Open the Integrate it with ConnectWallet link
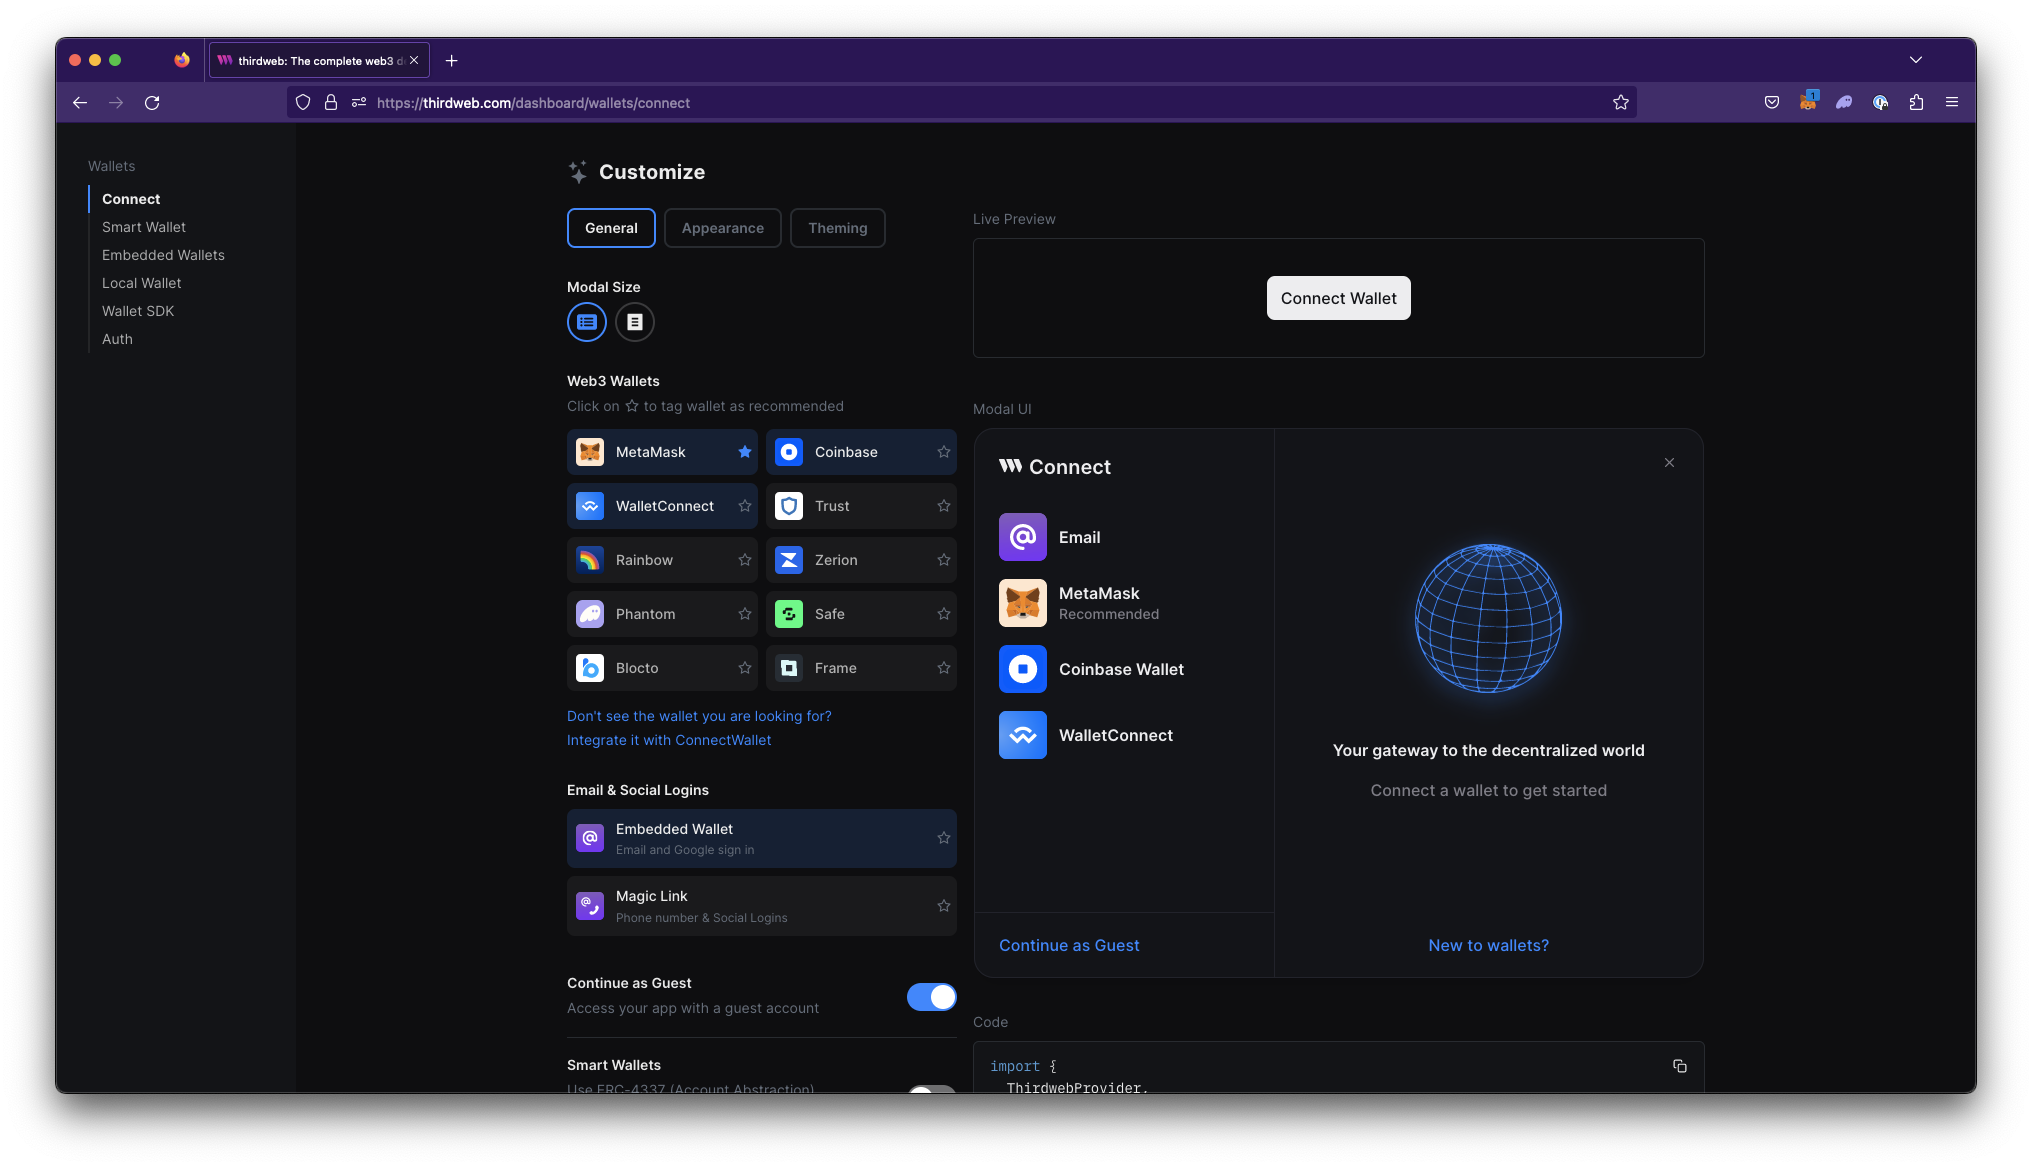2032x1167 pixels. (x=668, y=740)
